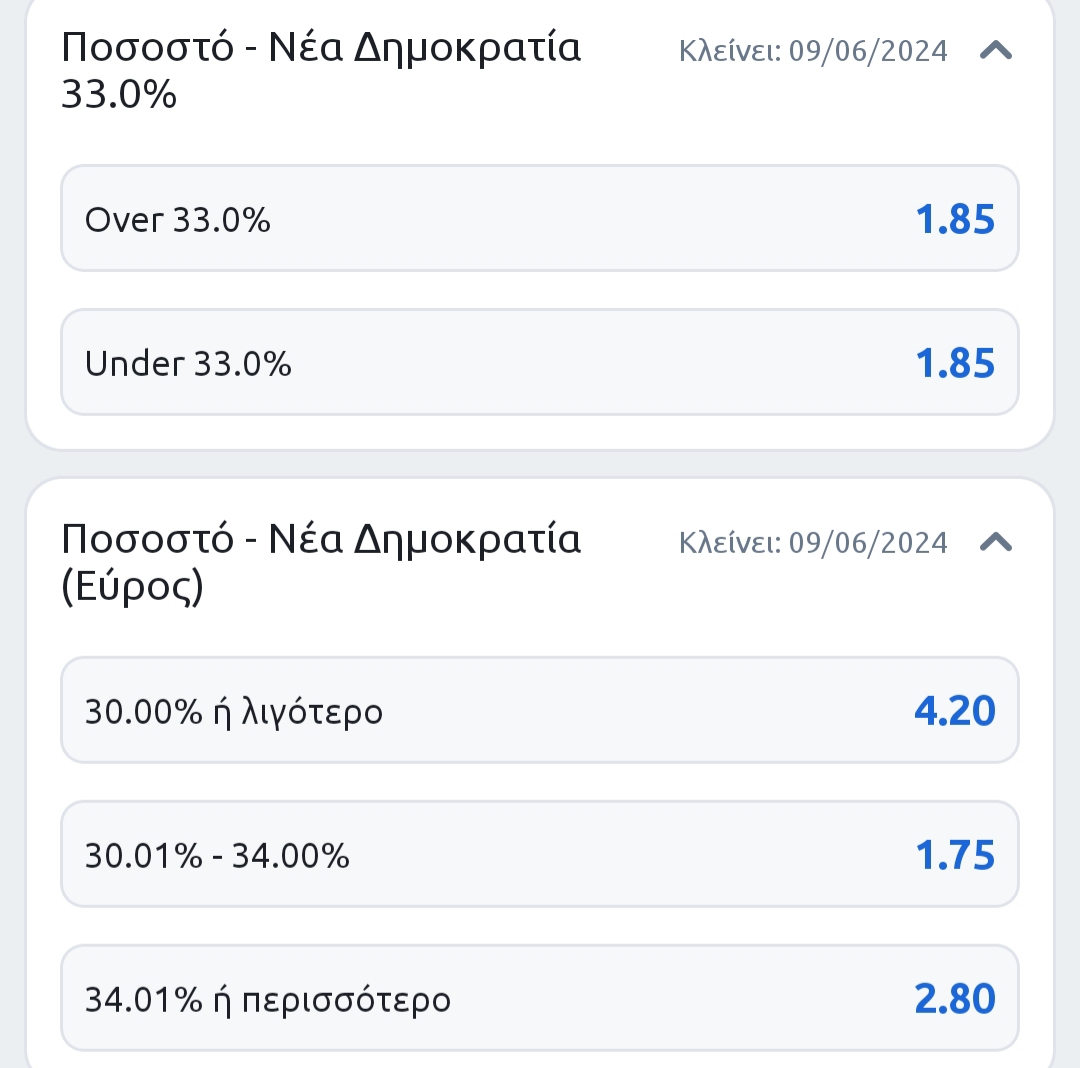Pick the 30.01% - 34.00% option label

217,856
